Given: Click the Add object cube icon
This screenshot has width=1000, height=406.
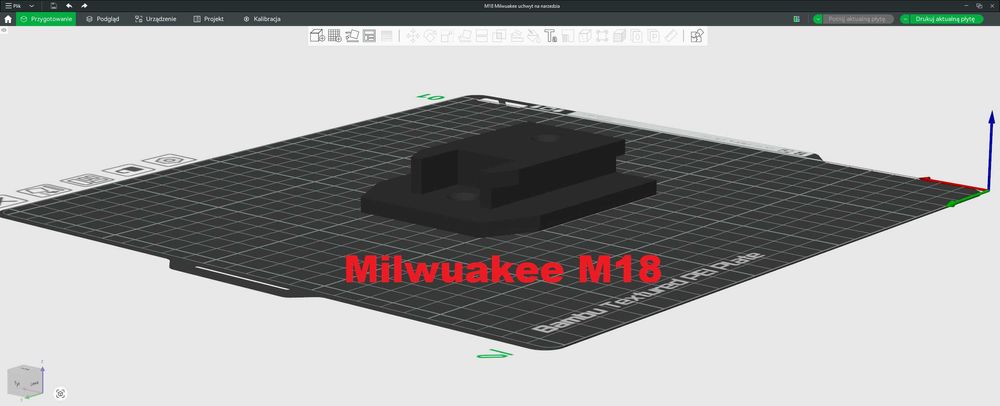Looking at the screenshot, I should click(x=317, y=36).
